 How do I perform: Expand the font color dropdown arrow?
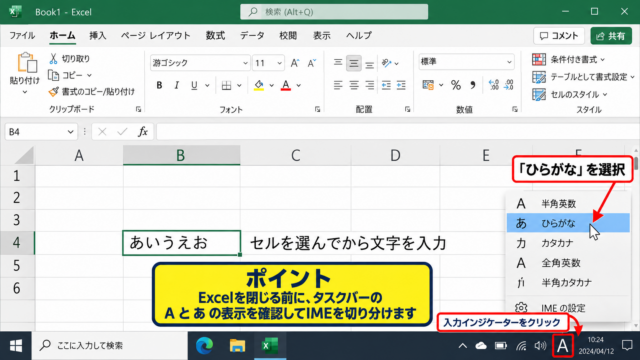299,85
